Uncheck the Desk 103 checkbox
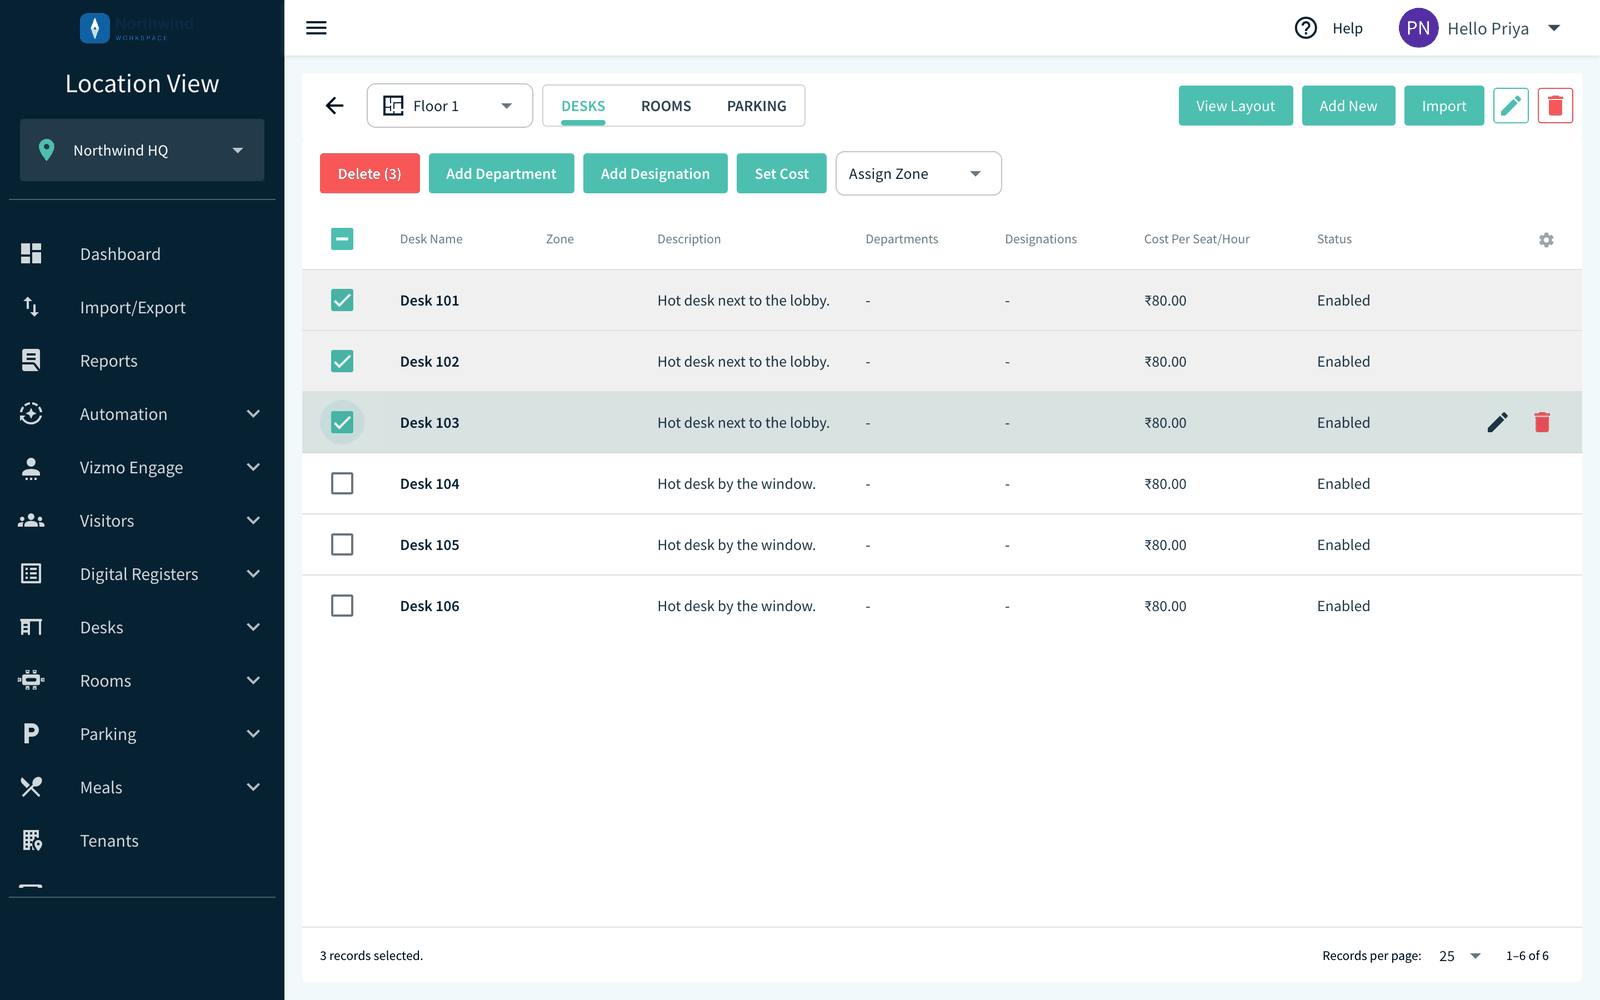 (342, 422)
